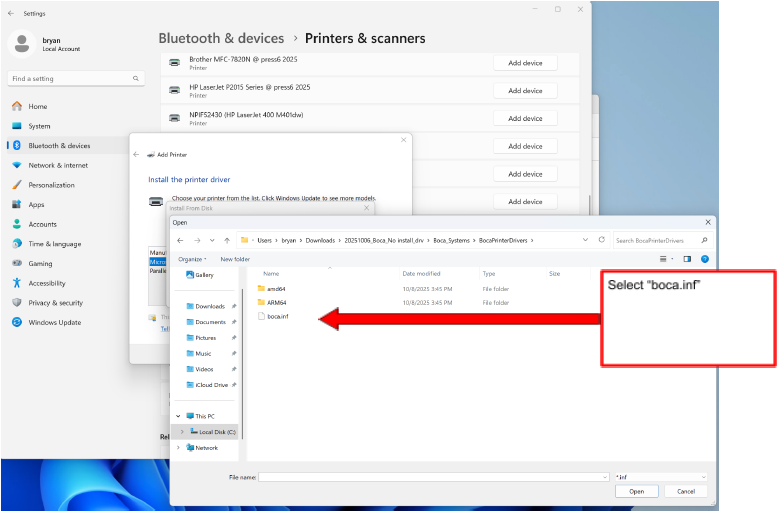The height and width of the screenshot is (511, 778).
Task: Go up one folder level
Action: coord(227,240)
